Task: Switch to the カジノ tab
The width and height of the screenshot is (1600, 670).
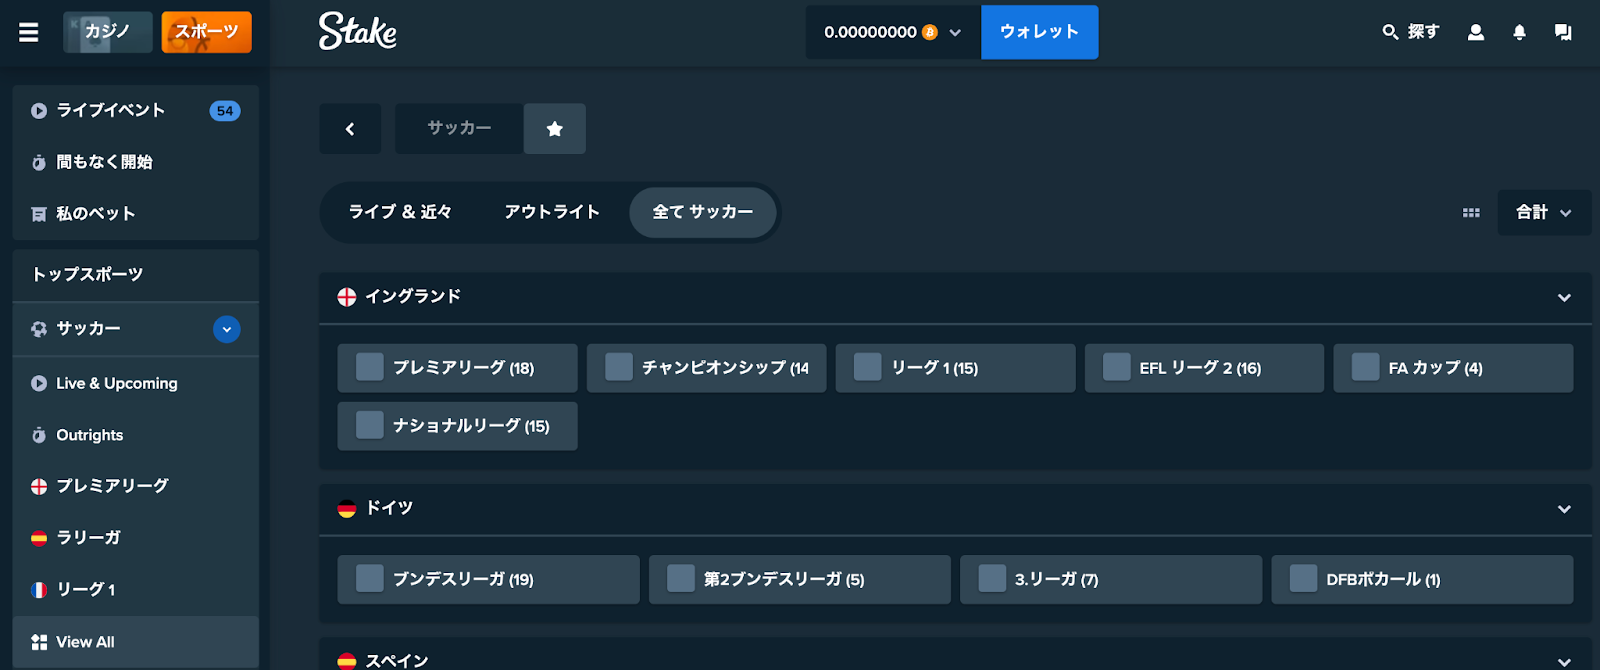Action: (x=108, y=32)
